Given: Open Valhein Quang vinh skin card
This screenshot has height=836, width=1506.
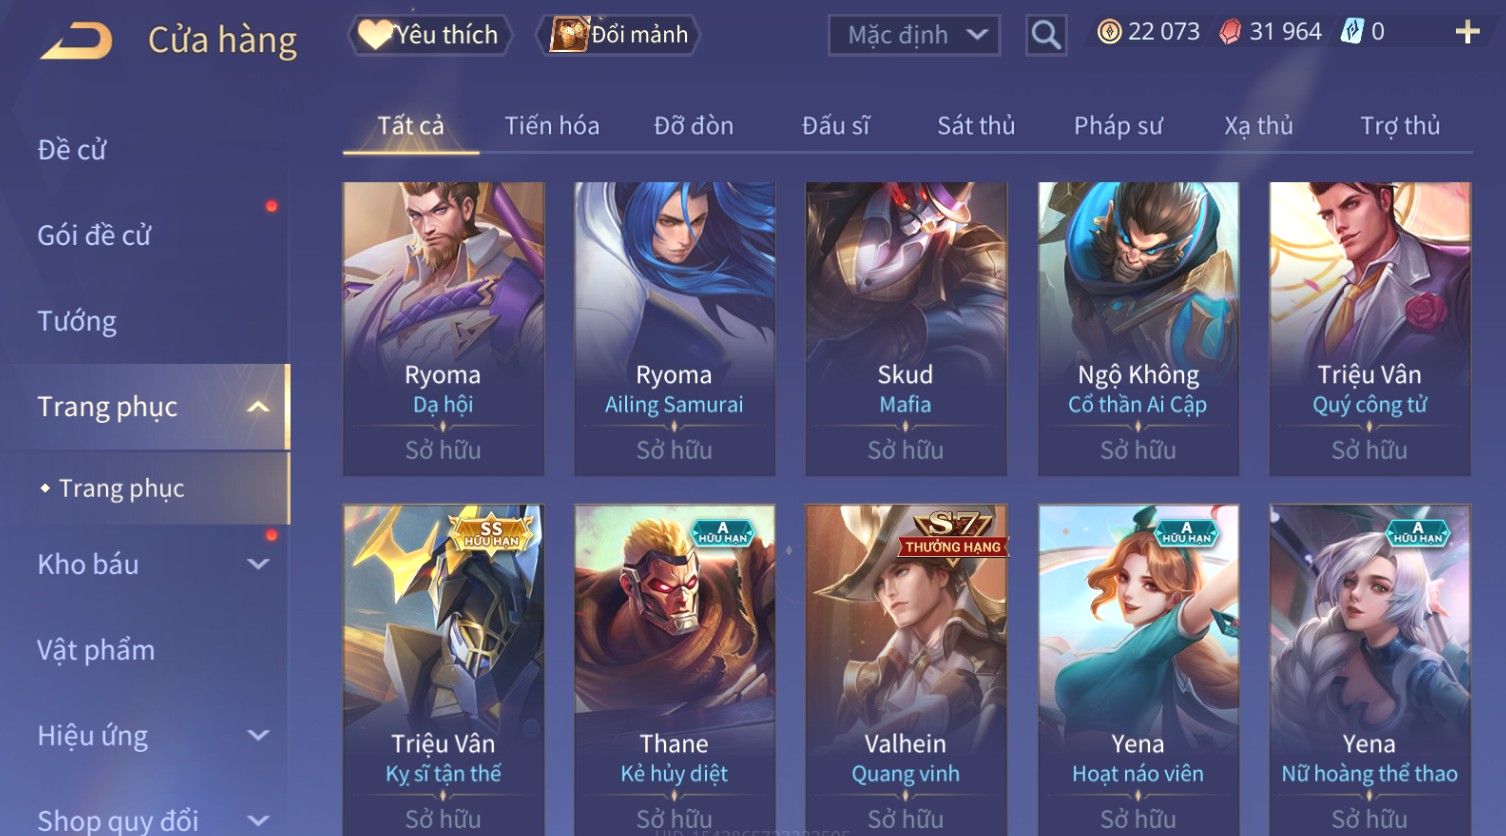Looking at the screenshot, I should pos(906,668).
